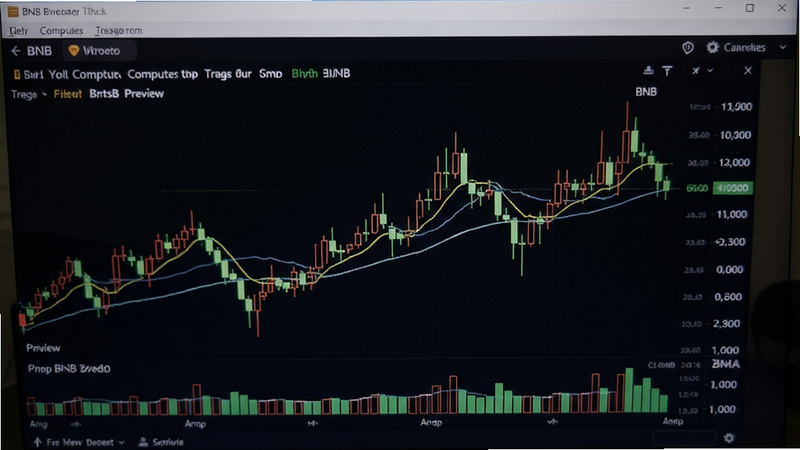Click the Amp time axis label

[x=673, y=421]
